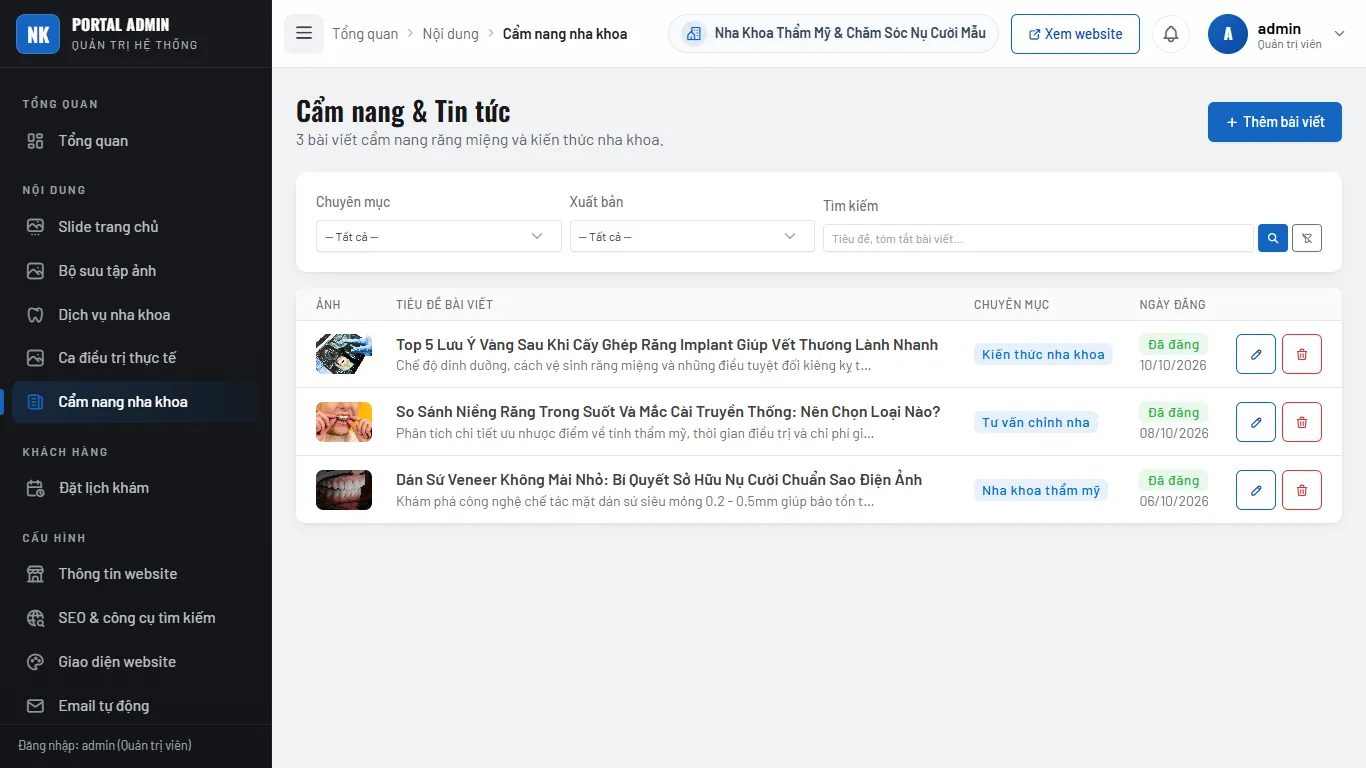
Task: Delete the Dán Sứ Veneer article
Action: click(1302, 490)
